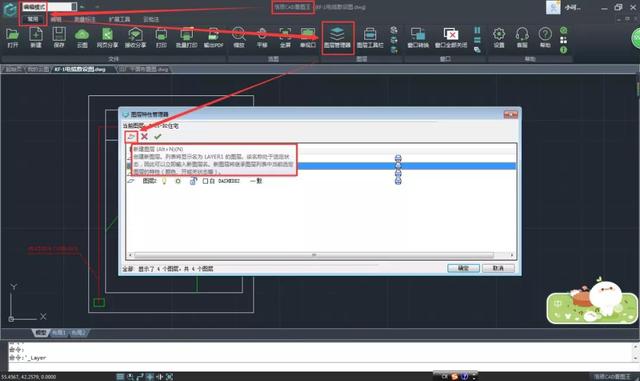Click the Batch Print (批量打印) icon
The image size is (640, 381).
click(187, 37)
